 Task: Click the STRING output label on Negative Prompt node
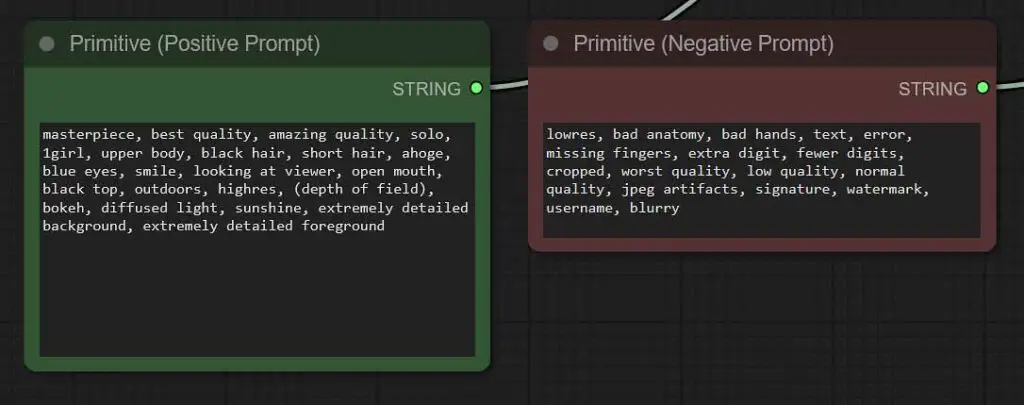[932, 89]
